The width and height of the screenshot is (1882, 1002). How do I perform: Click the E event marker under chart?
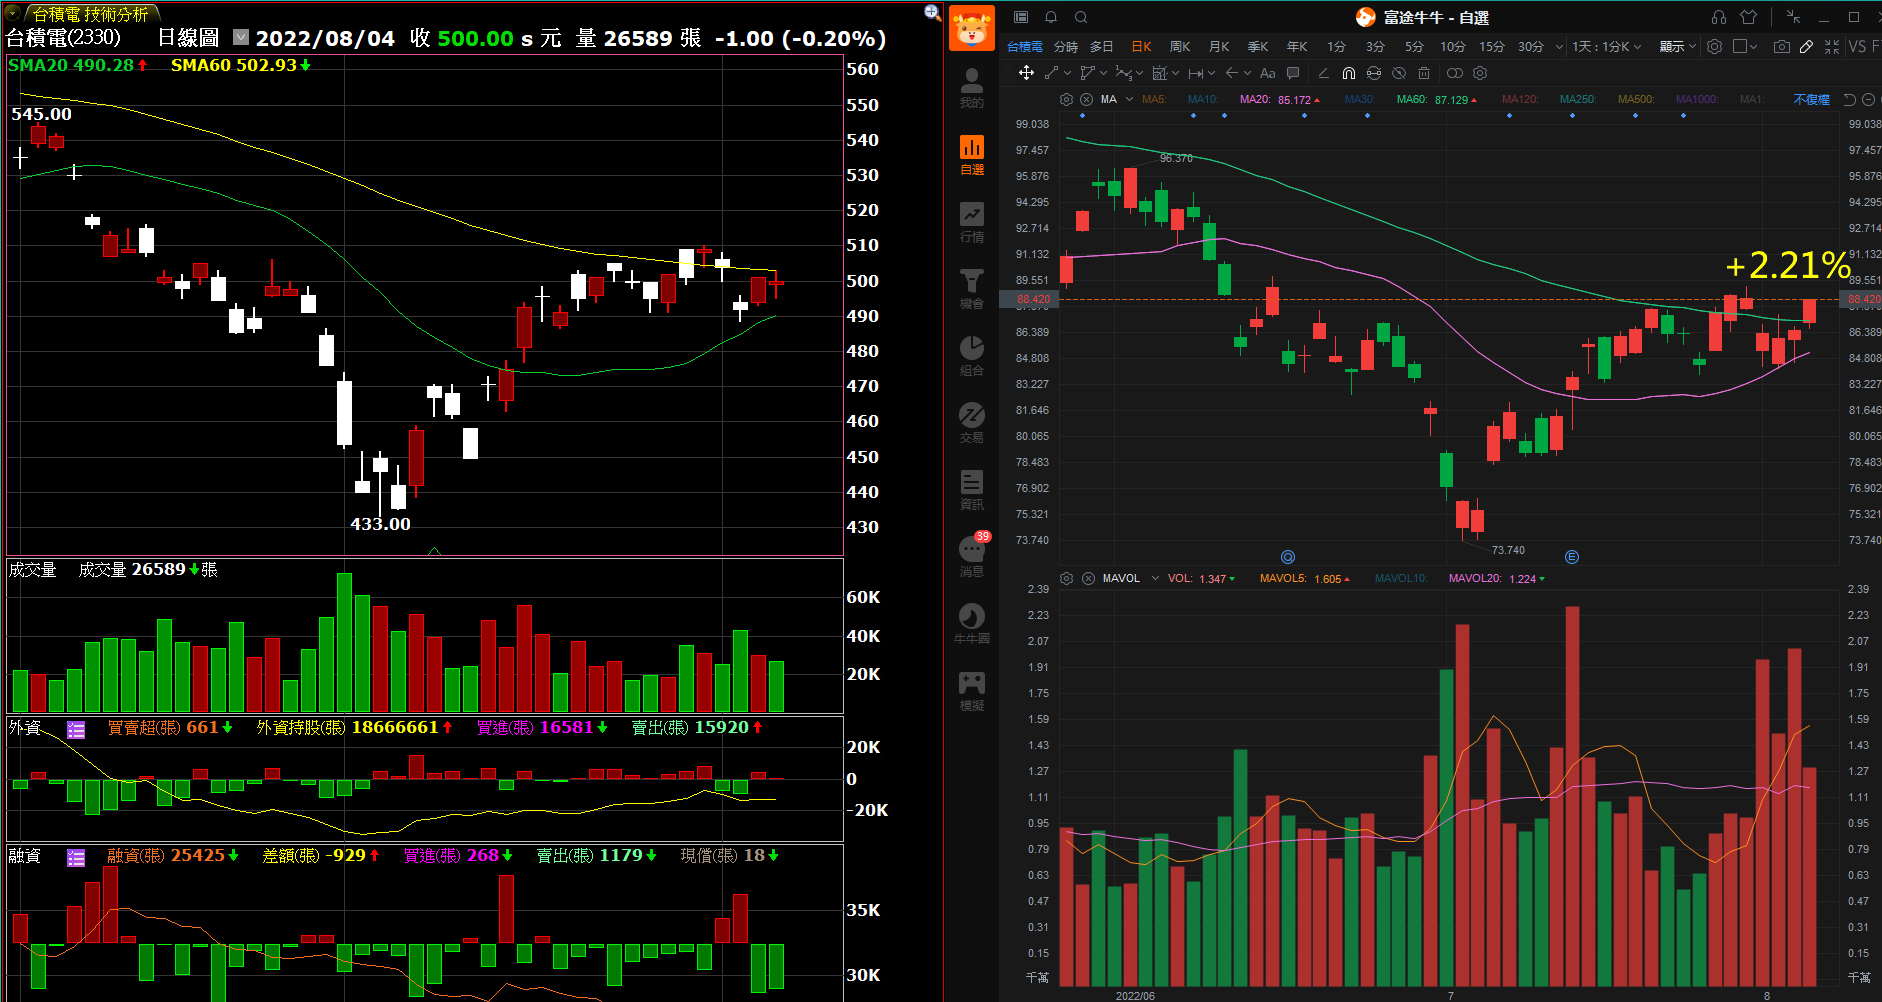point(1572,557)
